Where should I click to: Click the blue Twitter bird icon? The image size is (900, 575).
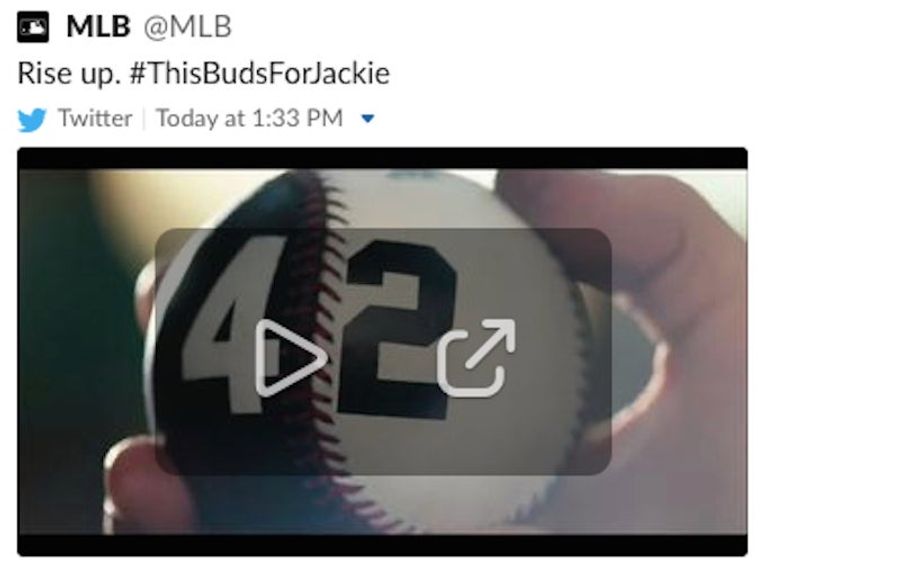tap(32, 119)
